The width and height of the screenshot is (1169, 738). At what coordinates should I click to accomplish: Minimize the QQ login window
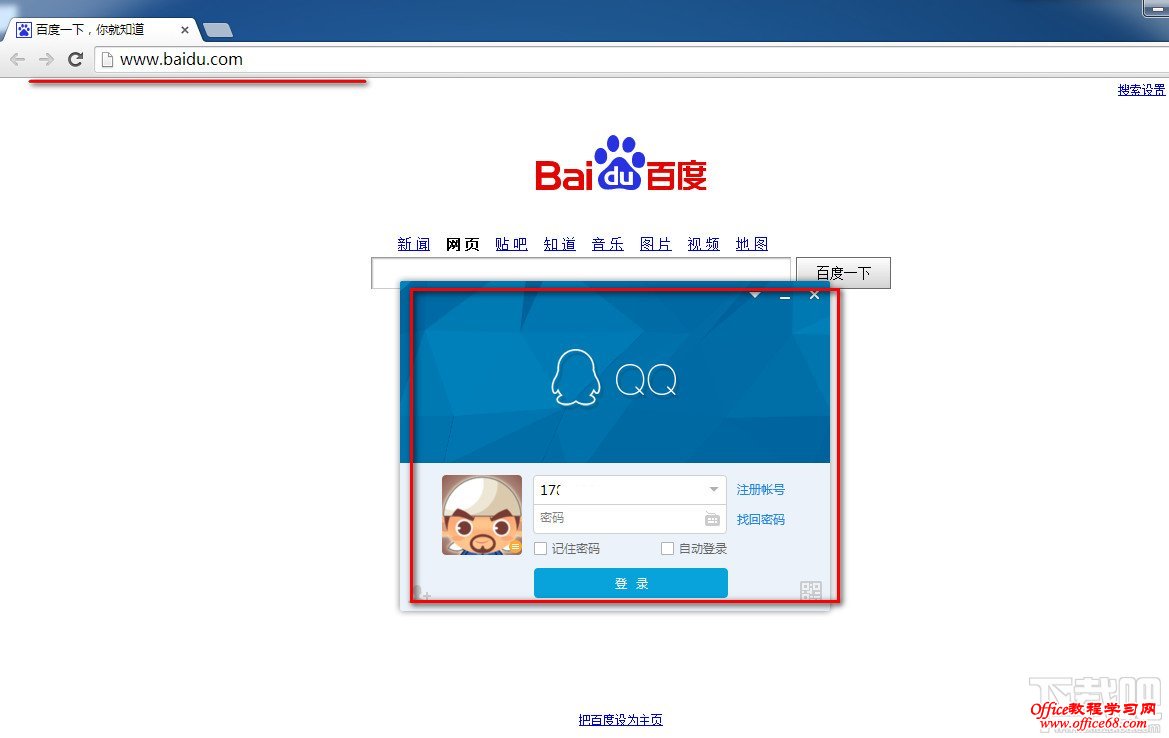(x=785, y=296)
